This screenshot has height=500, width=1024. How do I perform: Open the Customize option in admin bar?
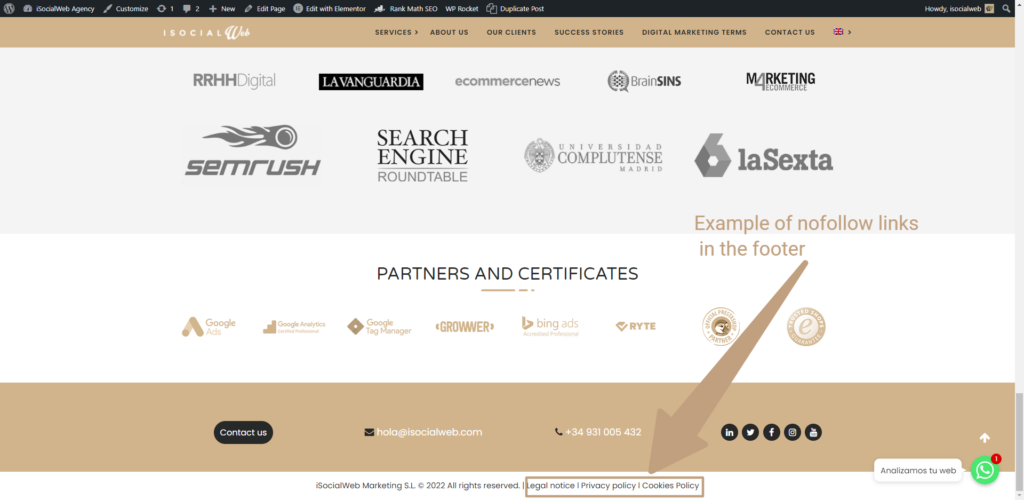pos(126,8)
